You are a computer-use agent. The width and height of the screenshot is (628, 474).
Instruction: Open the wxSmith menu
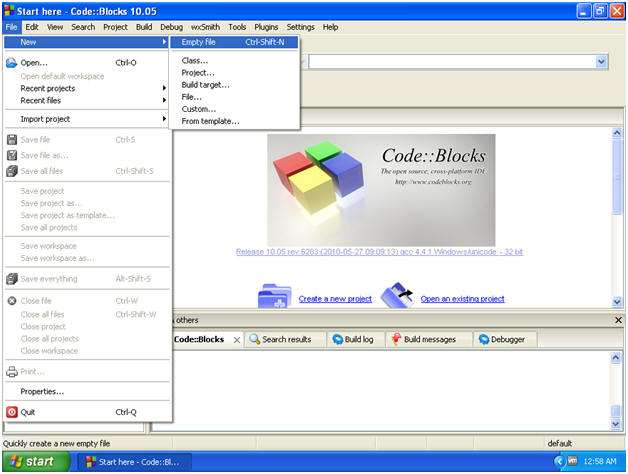coord(205,27)
